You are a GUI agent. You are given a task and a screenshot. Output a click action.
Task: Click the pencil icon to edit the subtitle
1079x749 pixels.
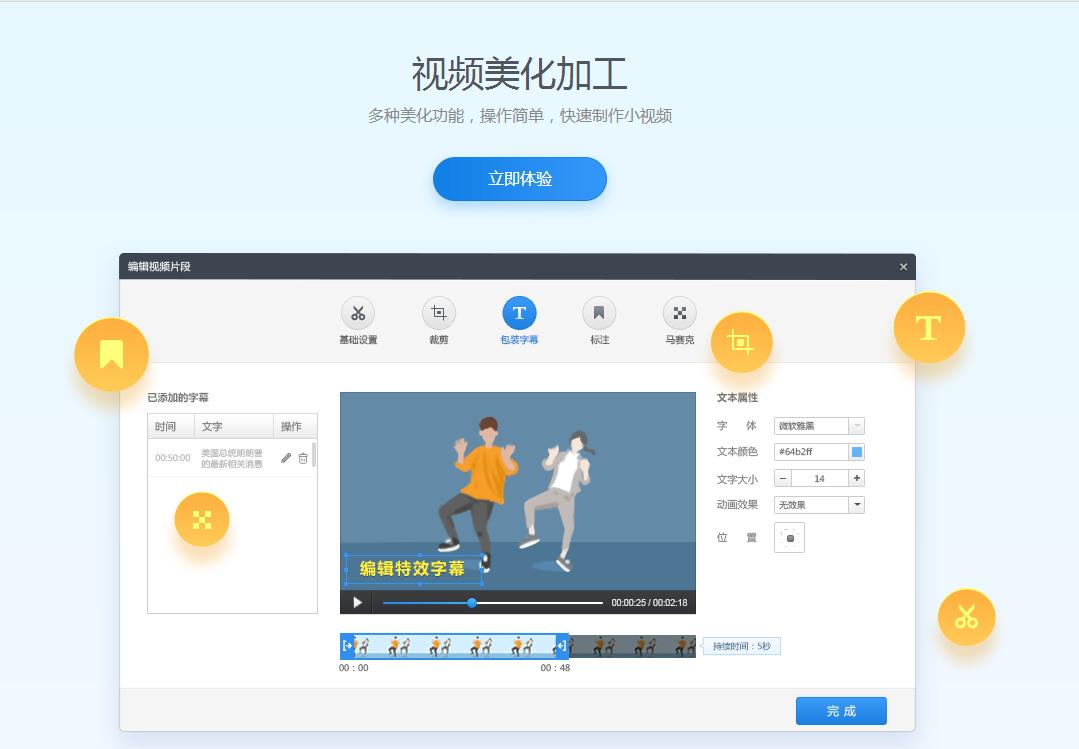284,457
